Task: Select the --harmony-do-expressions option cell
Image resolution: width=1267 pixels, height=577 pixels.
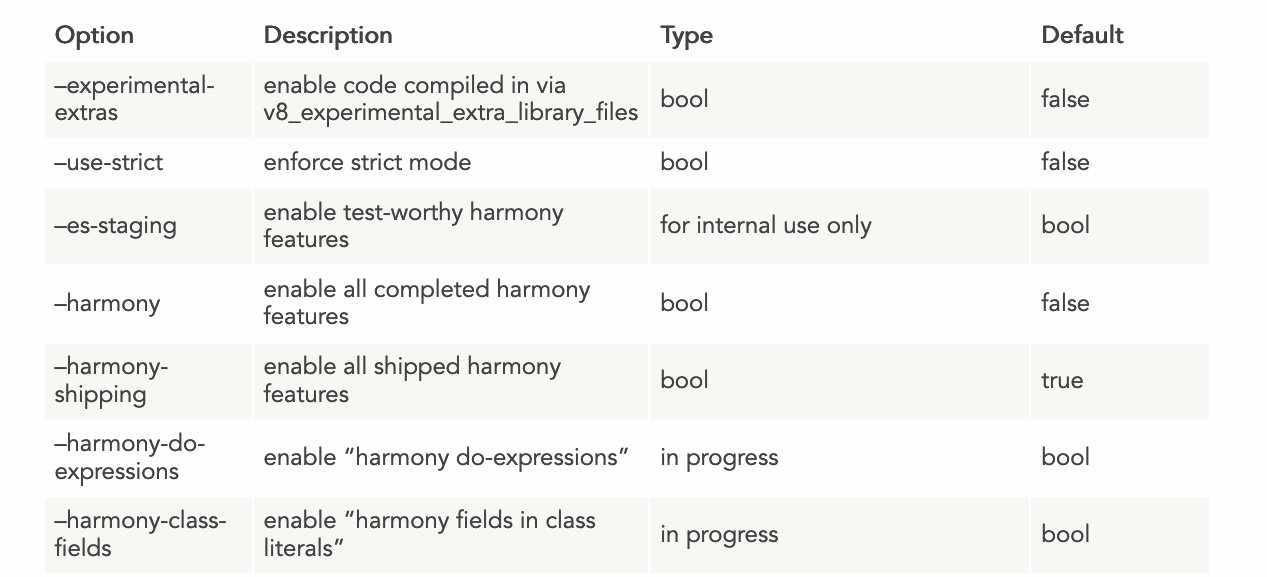Action: pyautogui.click(x=129, y=457)
